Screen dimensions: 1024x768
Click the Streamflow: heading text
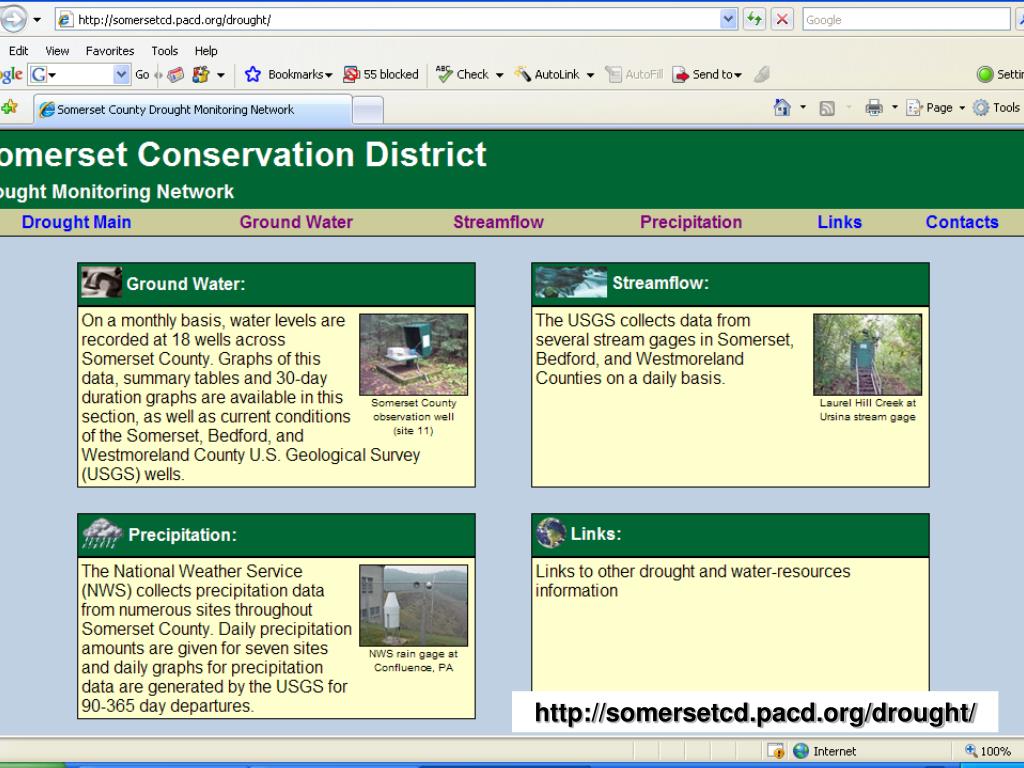[x=660, y=283]
